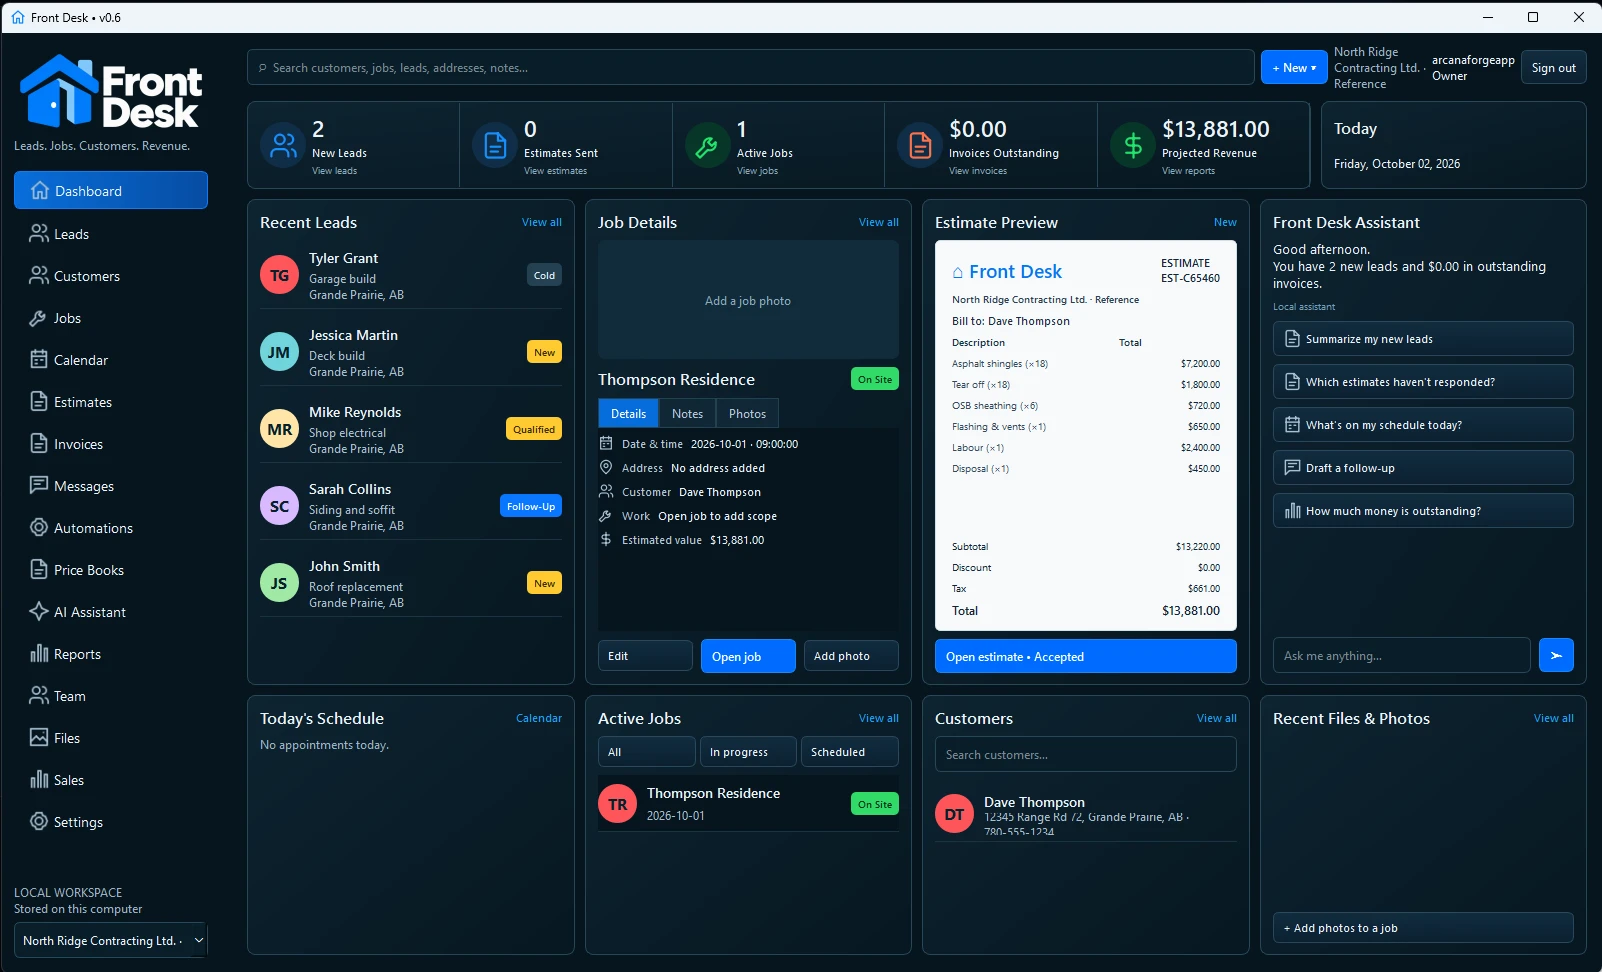This screenshot has height=972, width=1602.
Task: Click the Add photo button
Action: pyautogui.click(x=851, y=656)
